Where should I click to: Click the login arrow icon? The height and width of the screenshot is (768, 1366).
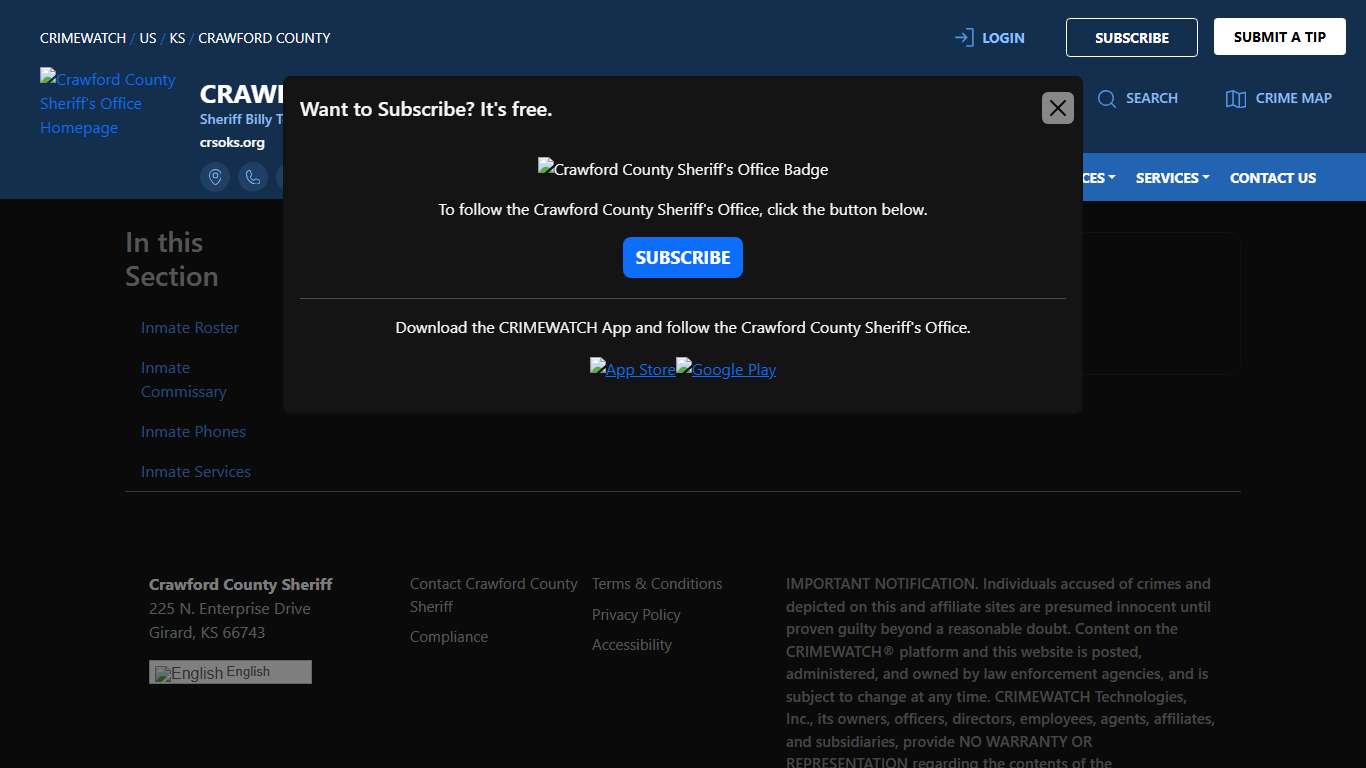964,38
